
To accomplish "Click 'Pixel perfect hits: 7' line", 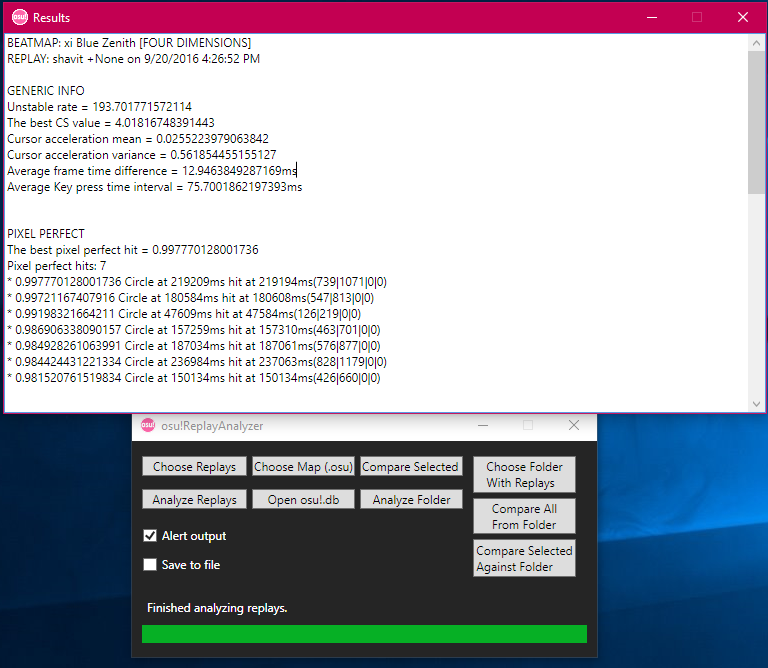I will [56, 266].
